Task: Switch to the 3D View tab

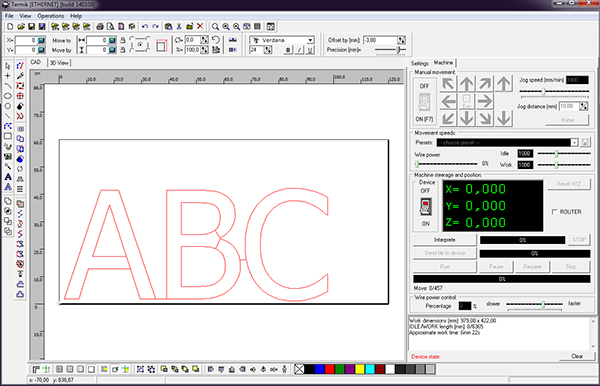Action: point(59,63)
